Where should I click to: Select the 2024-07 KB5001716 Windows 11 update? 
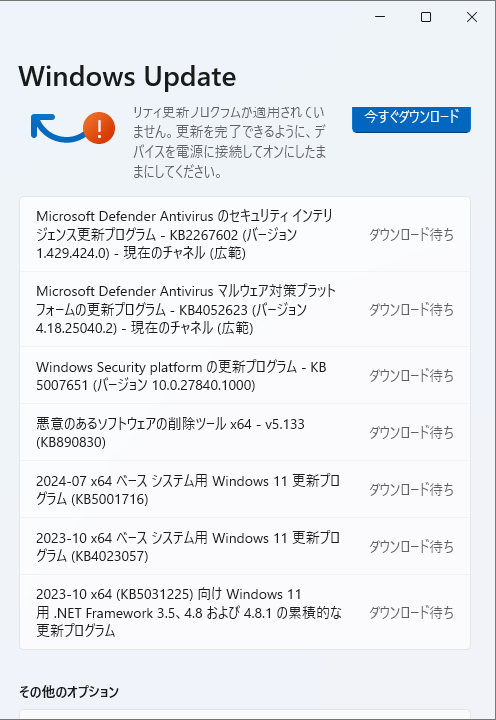point(245,489)
